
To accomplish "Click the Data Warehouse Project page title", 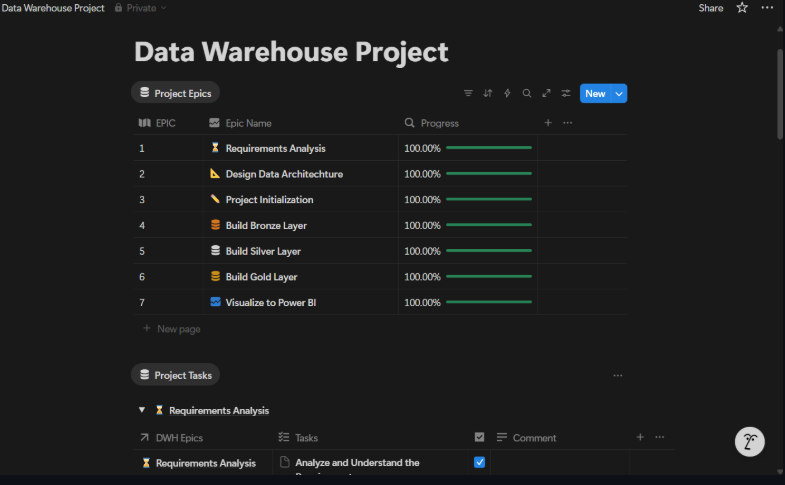I will click(x=291, y=52).
